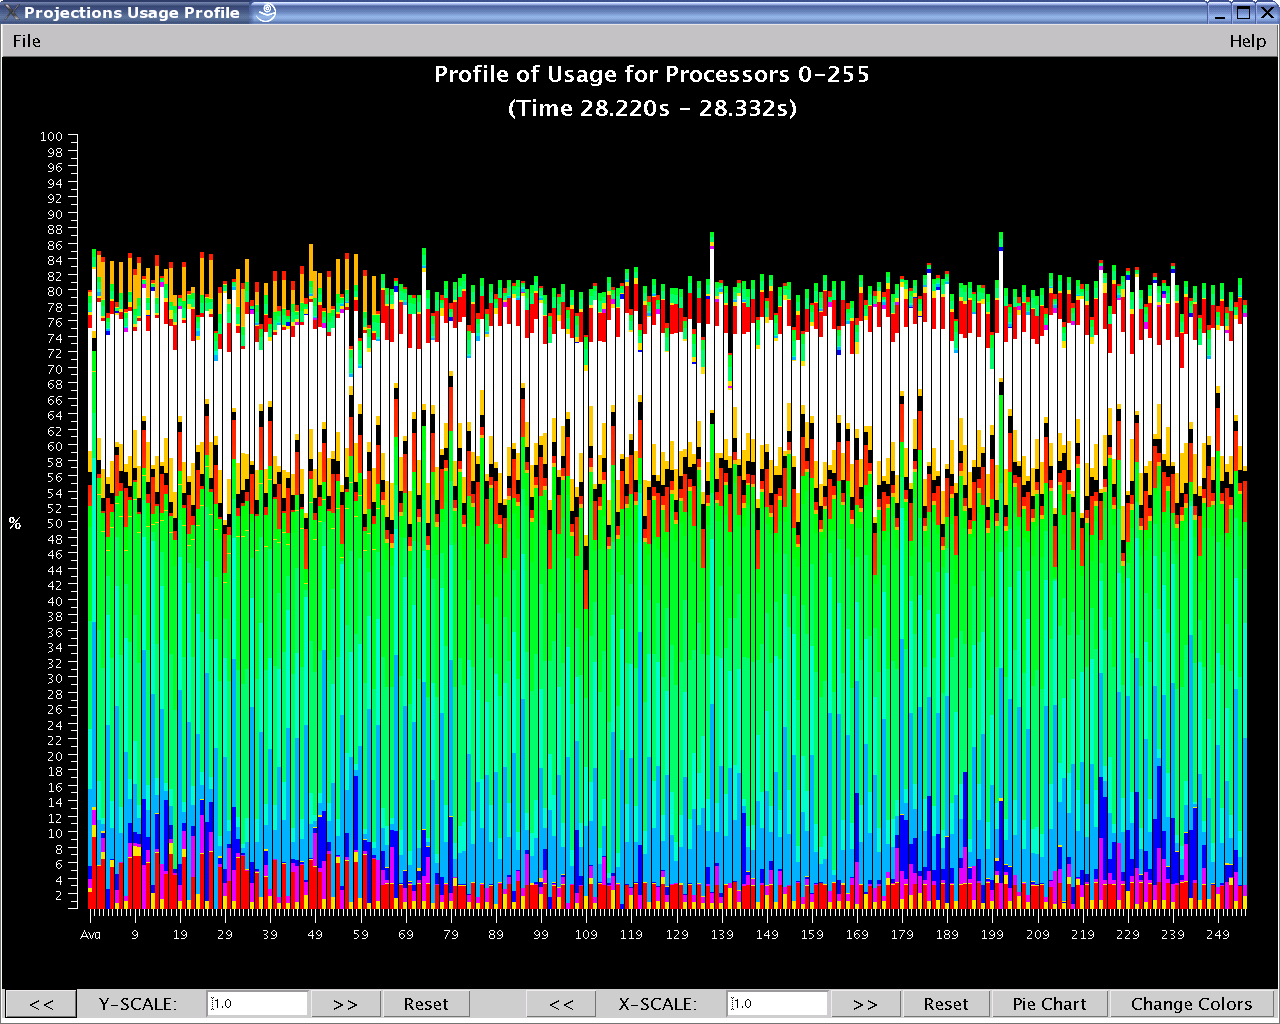Open the Help menu

coord(1247,41)
